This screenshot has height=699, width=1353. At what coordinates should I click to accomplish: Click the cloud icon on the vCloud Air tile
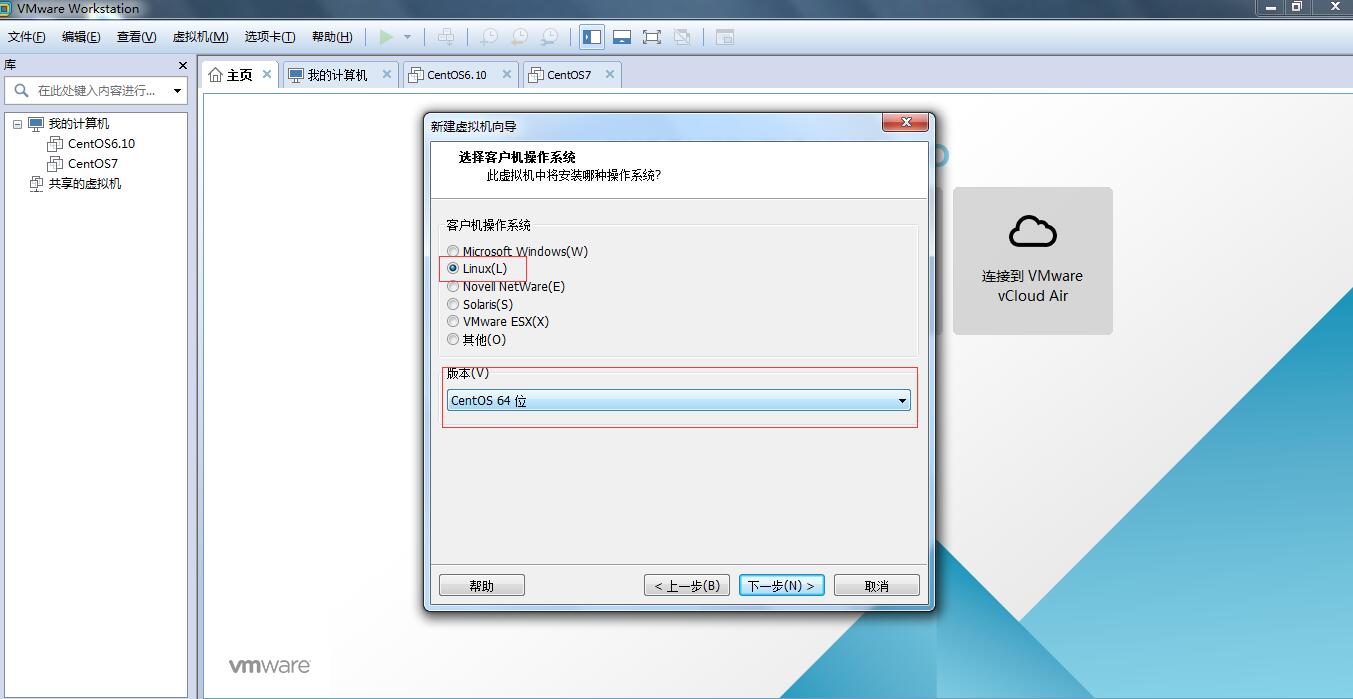coord(1033,231)
